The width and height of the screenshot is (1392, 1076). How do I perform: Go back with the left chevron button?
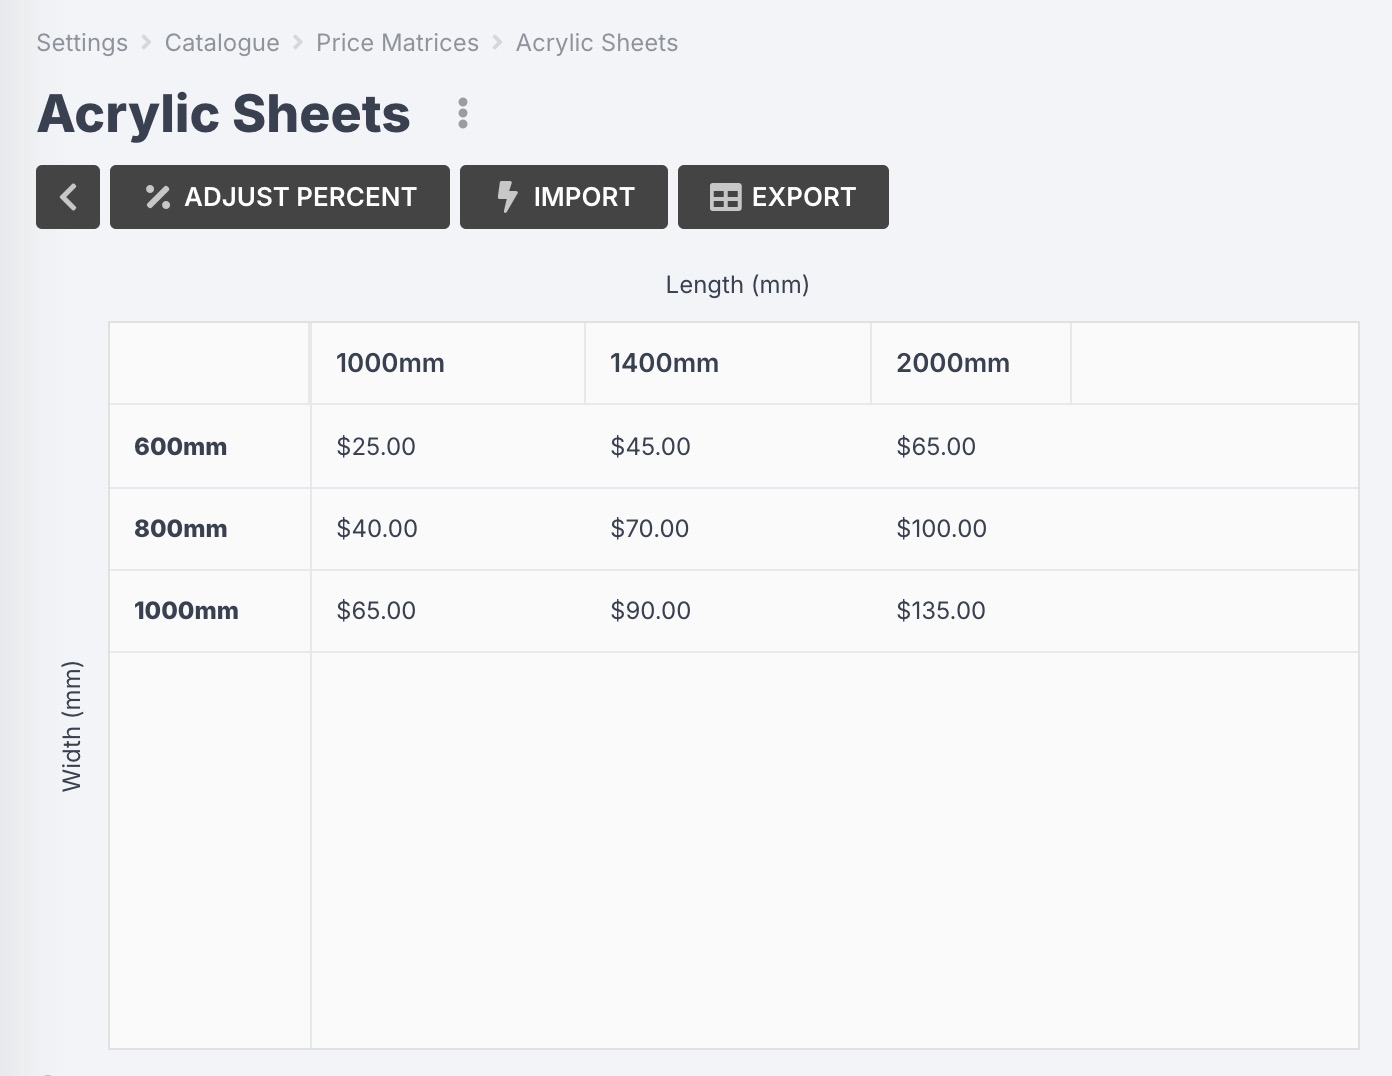[68, 197]
